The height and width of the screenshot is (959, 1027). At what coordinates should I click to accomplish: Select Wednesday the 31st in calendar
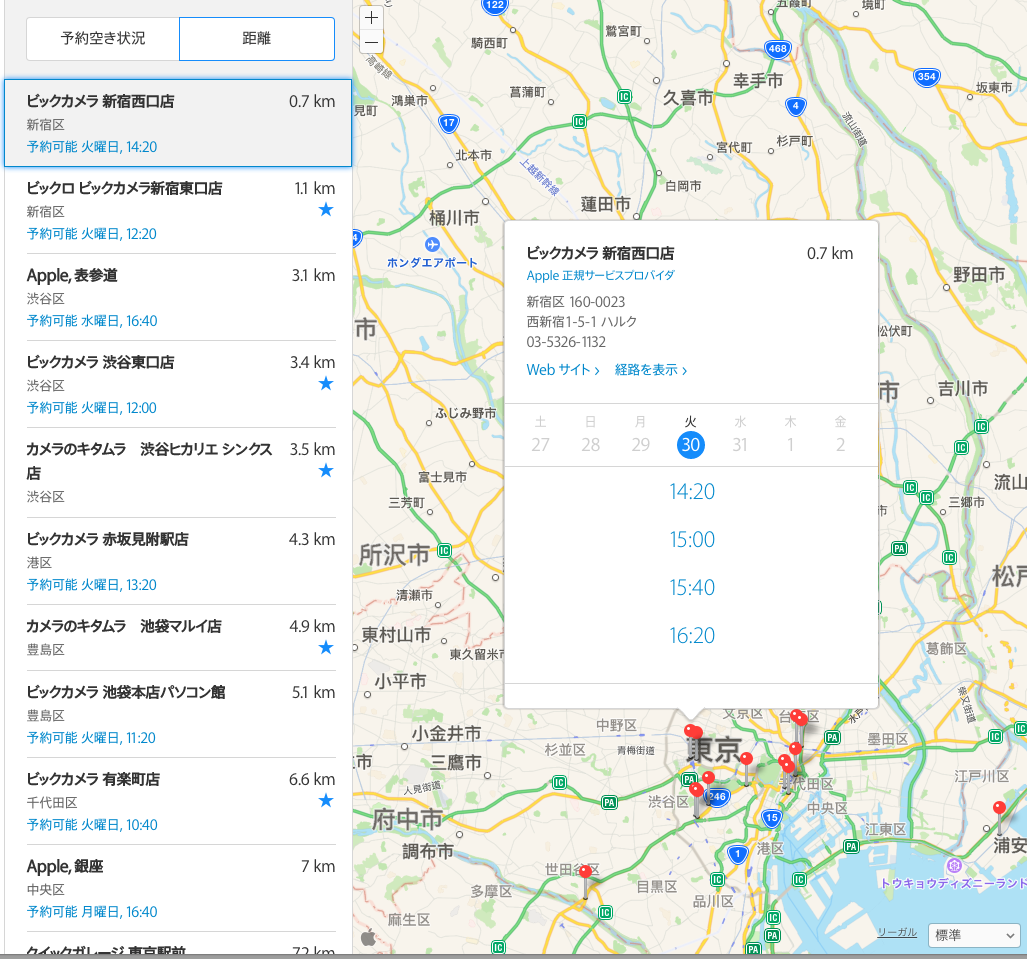click(740, 445)
